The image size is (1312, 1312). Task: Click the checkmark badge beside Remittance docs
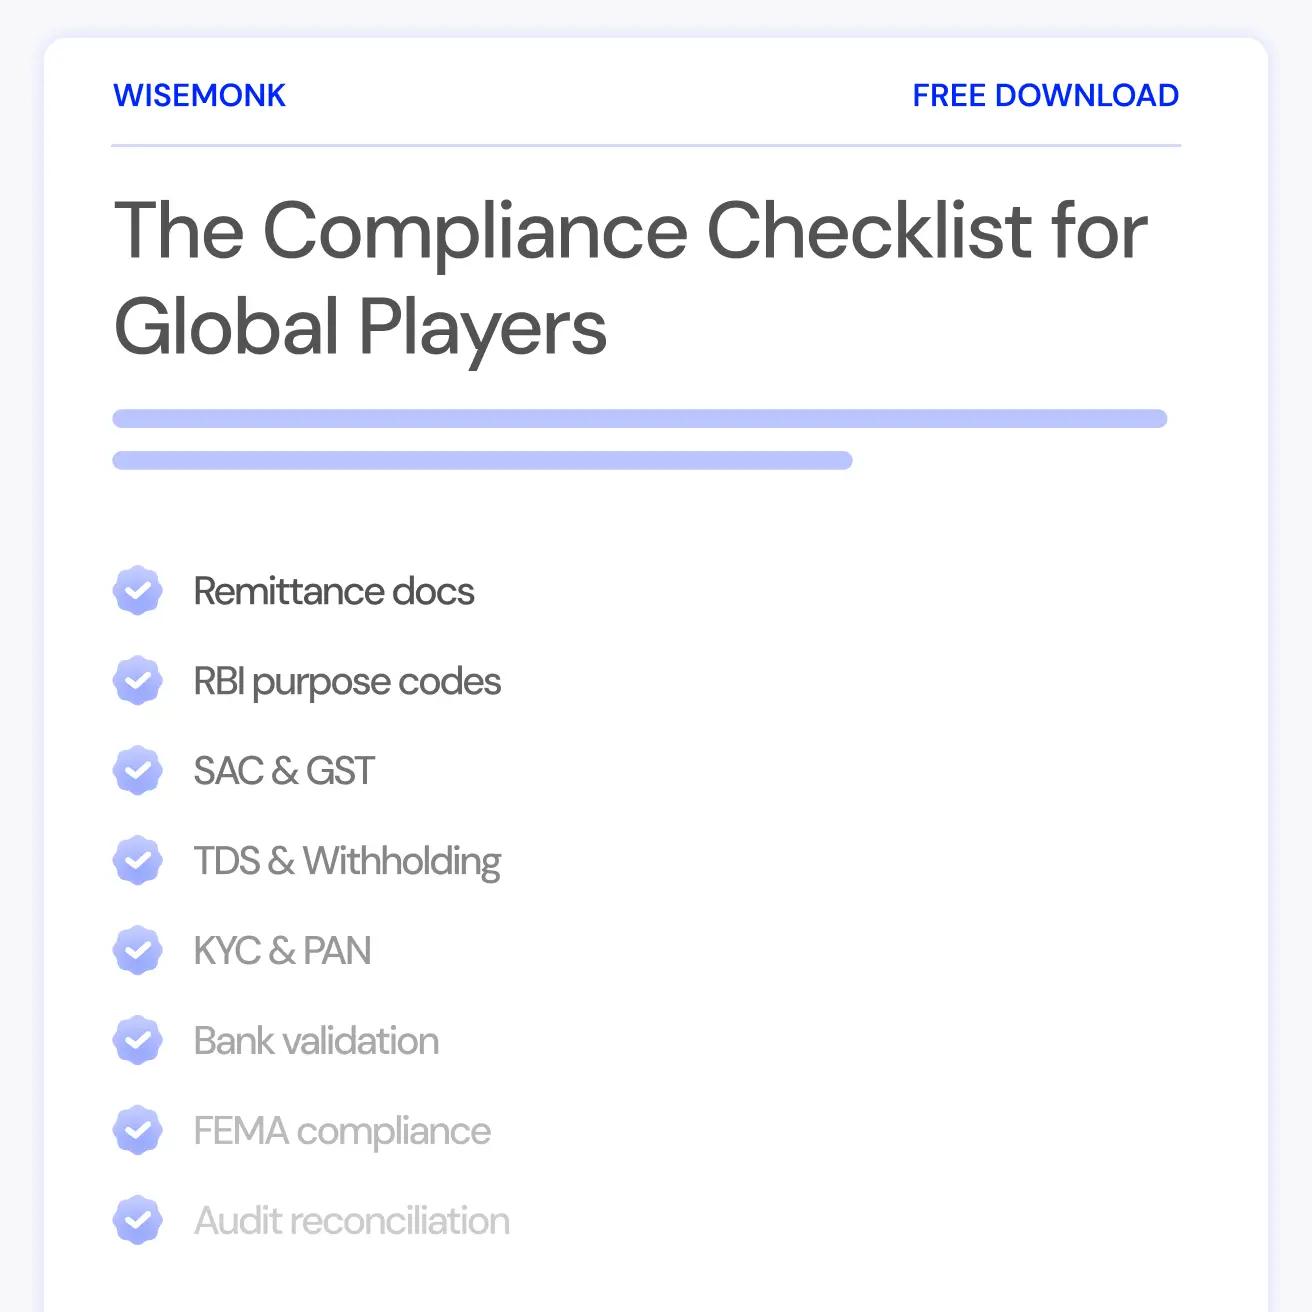(138, 591)
